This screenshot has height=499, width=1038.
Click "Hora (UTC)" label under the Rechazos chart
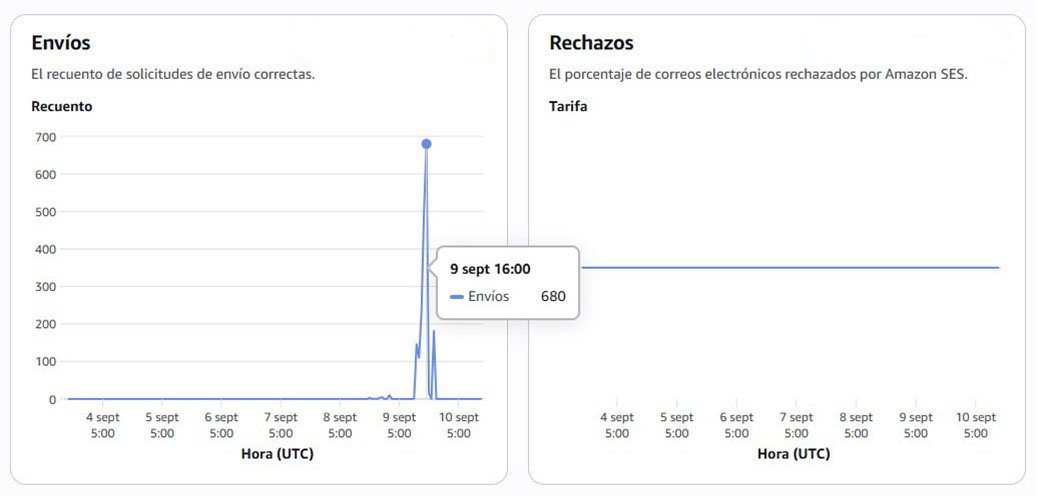tap(794, 453)
